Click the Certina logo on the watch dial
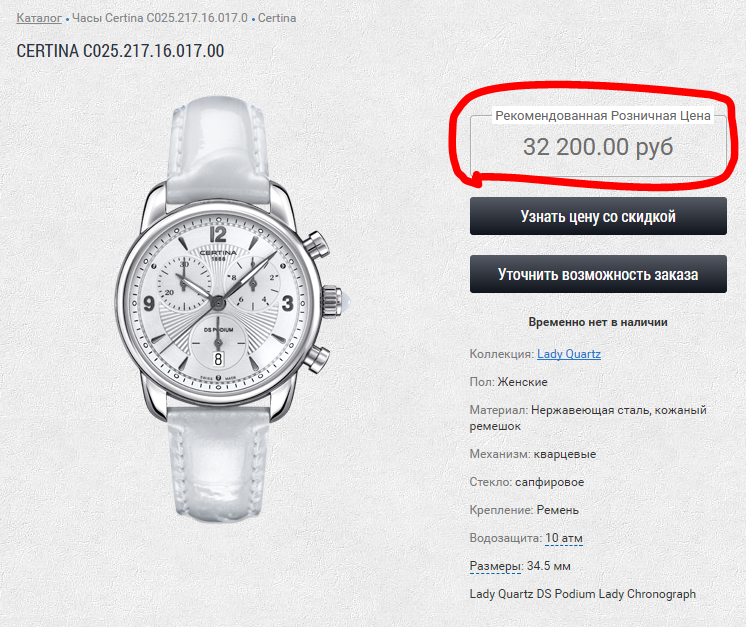Viewport: 746px width, 627px height. pyautogui.click(x=219, y=251)
